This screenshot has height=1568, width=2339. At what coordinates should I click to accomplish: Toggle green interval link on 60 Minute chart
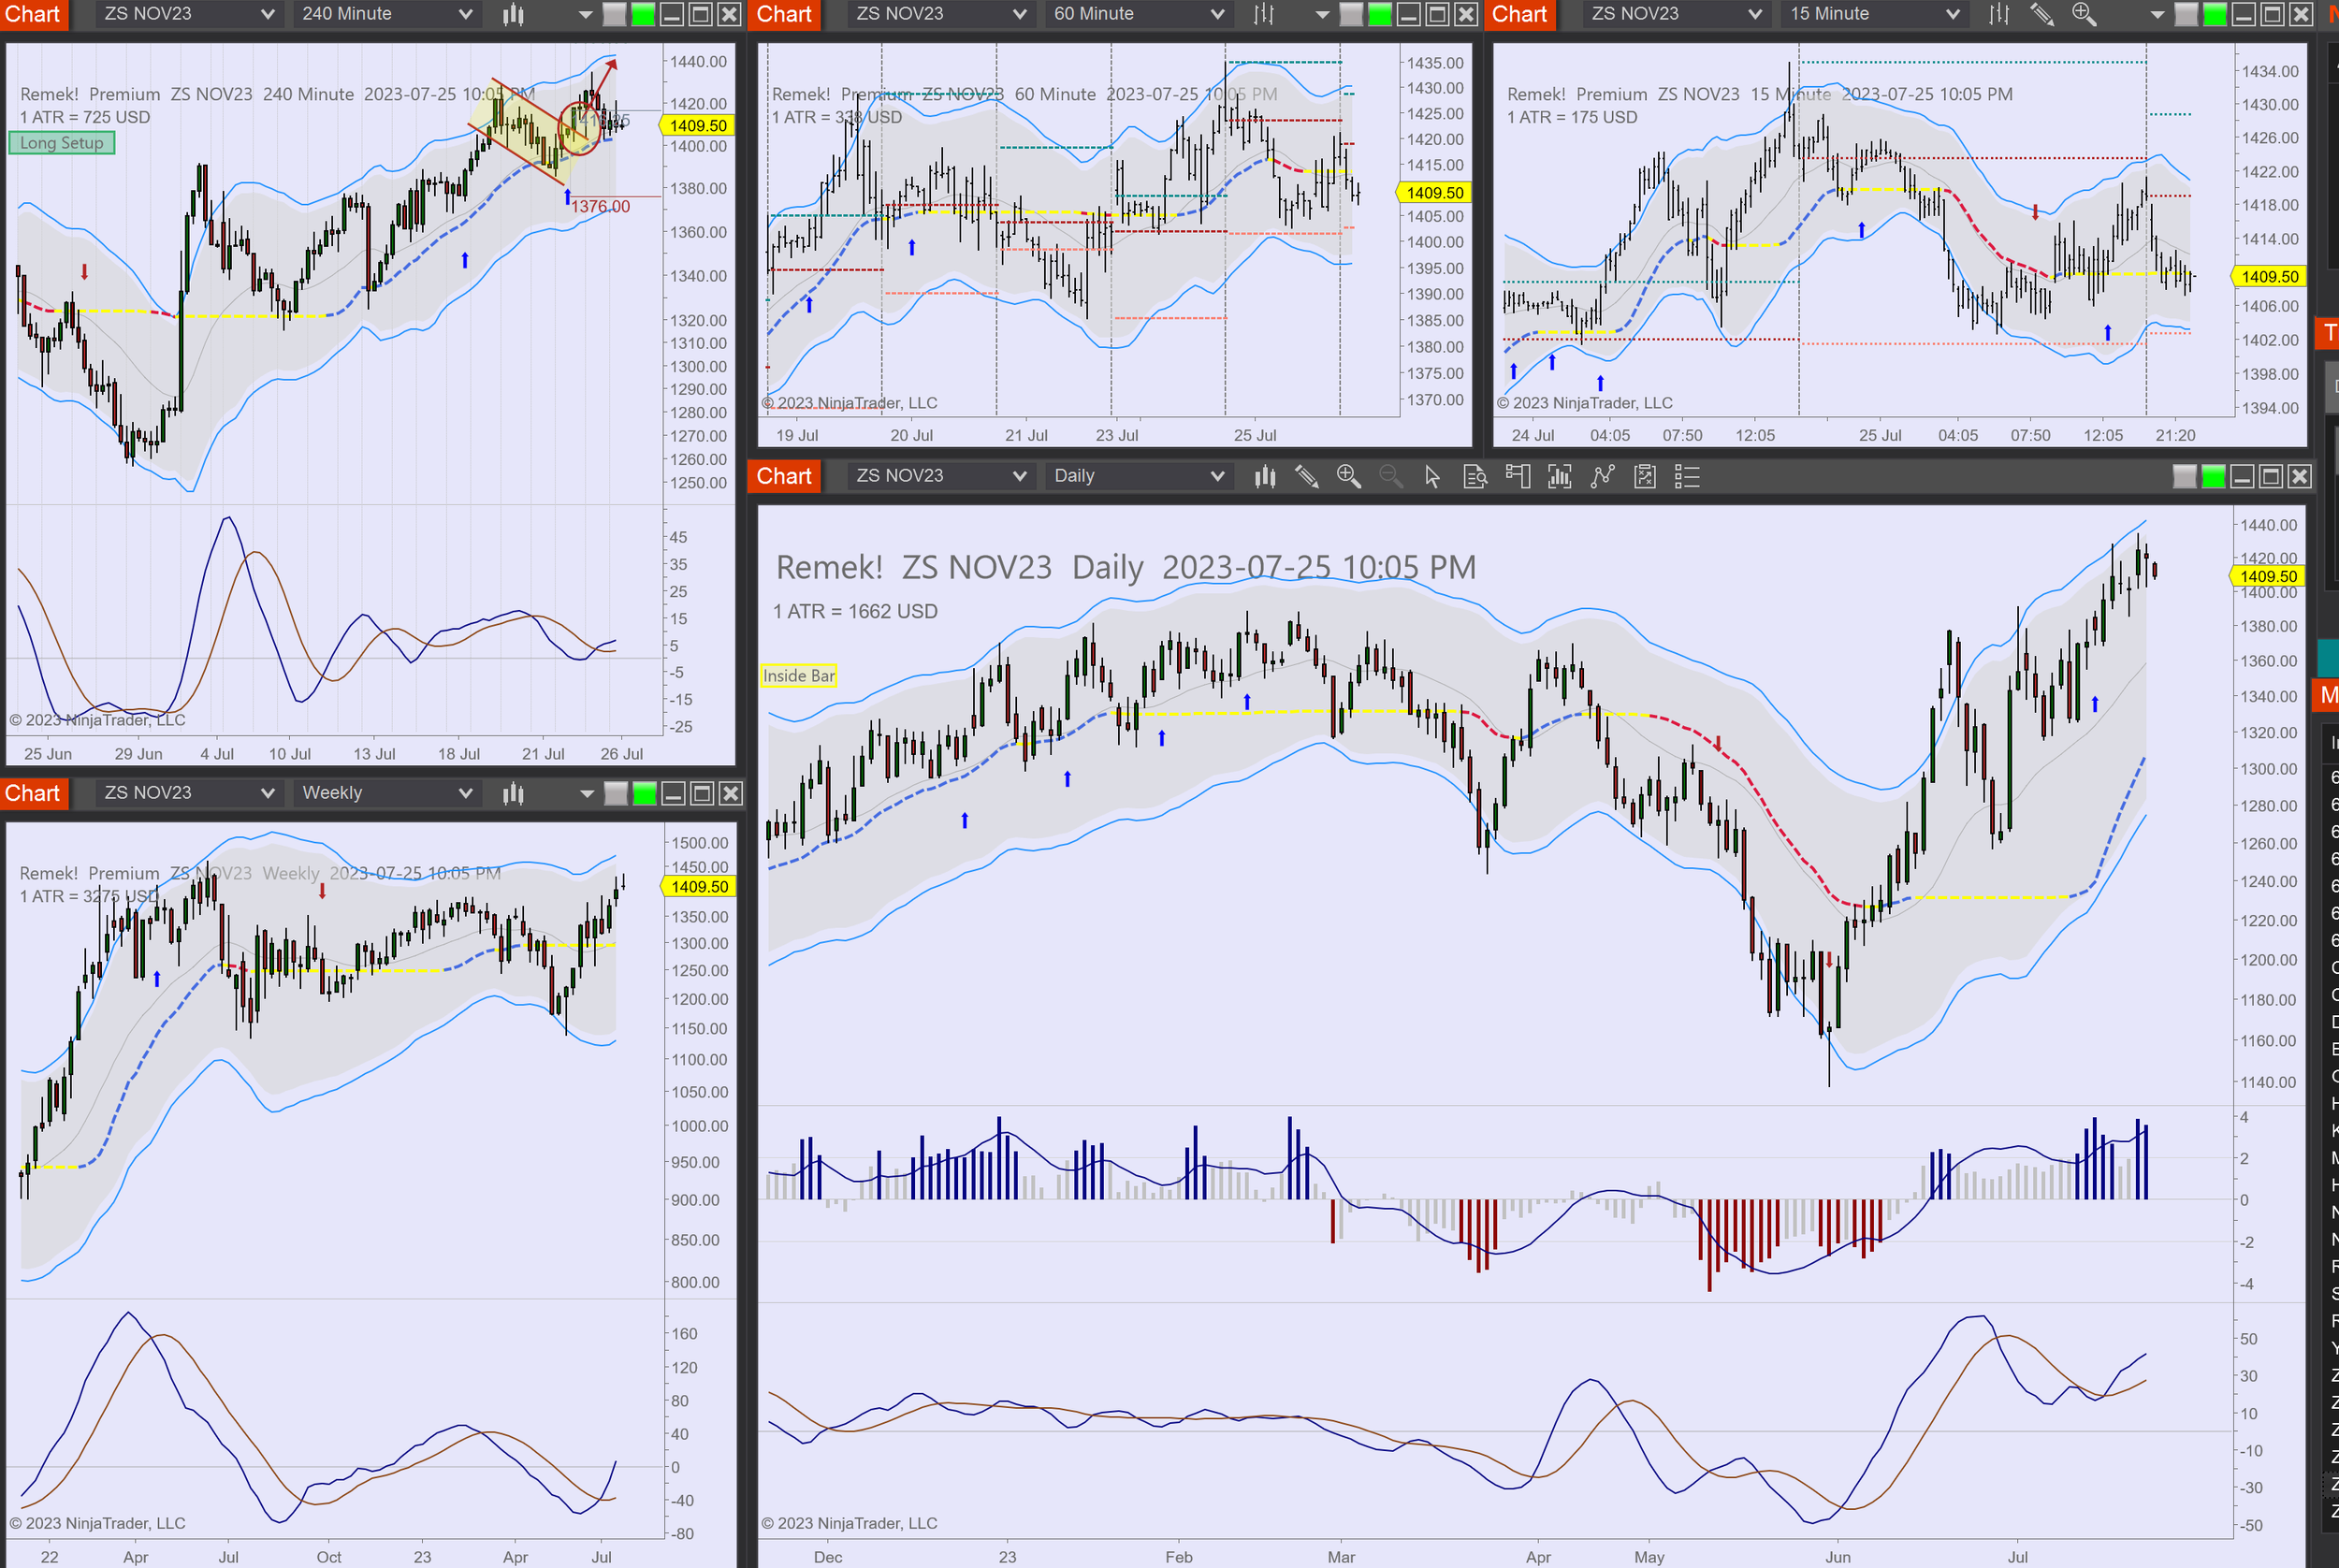pyautogui.click(x=1379, y=14)
